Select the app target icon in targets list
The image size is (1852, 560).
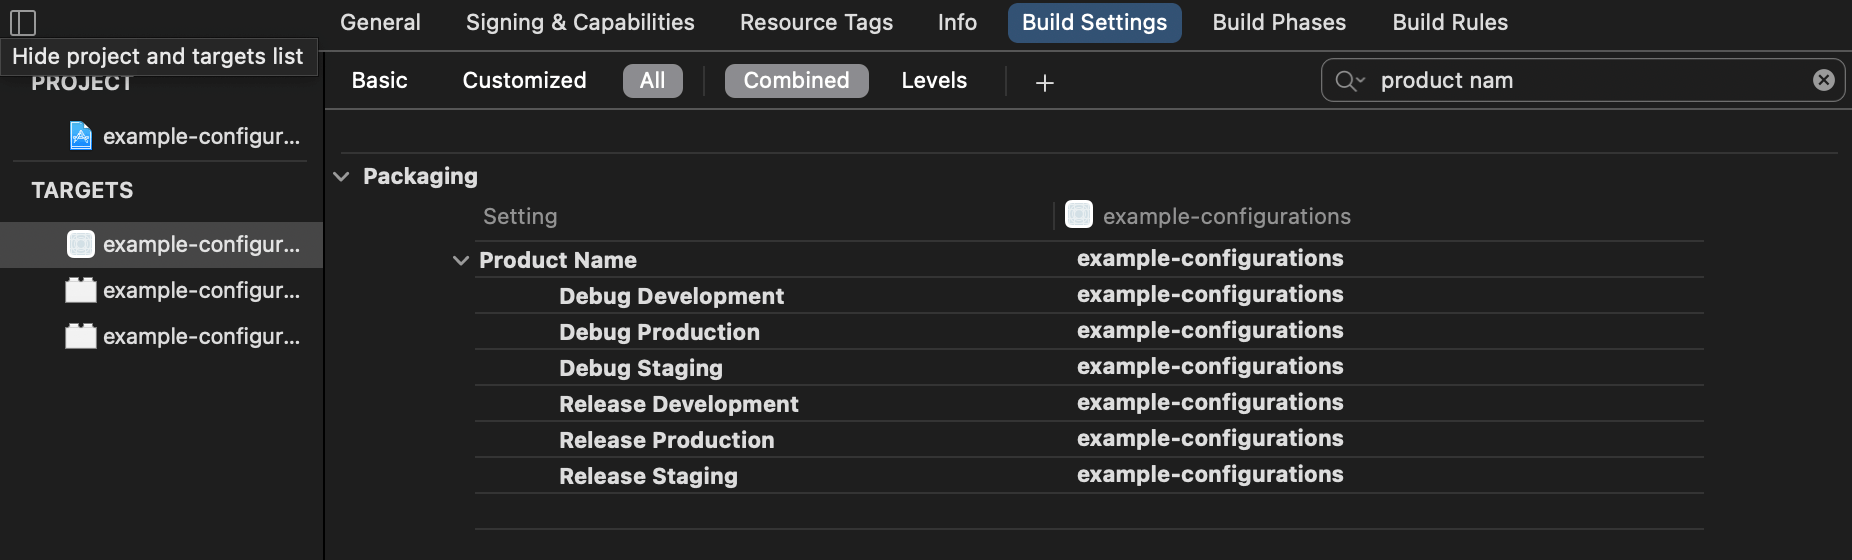pyautogui.click(x=81, y=244)
